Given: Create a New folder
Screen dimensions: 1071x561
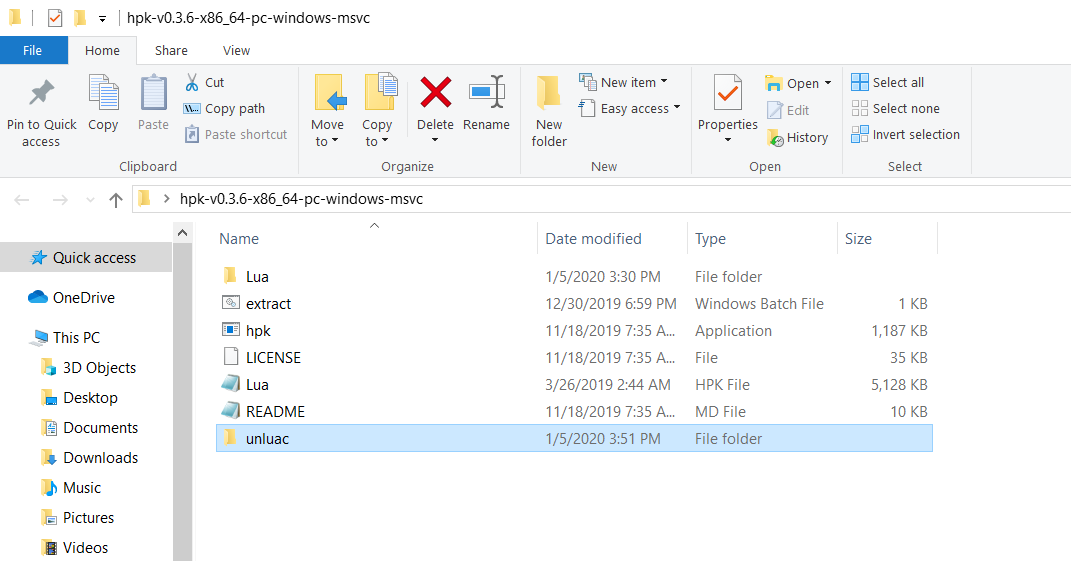Looking at the screenshot, I should pos(549,112).
